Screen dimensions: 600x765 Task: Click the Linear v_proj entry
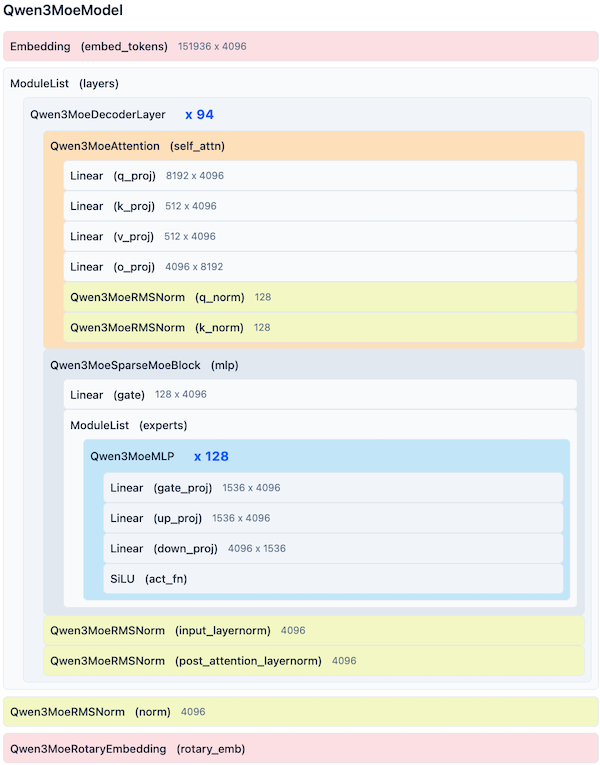320,237
